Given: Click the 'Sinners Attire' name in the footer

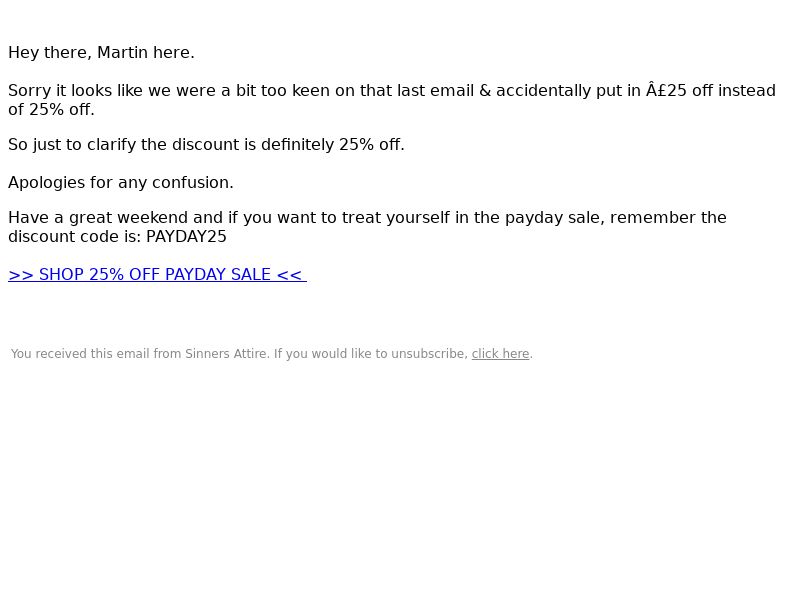Looking at the screenshot, I should click(227, 354).
